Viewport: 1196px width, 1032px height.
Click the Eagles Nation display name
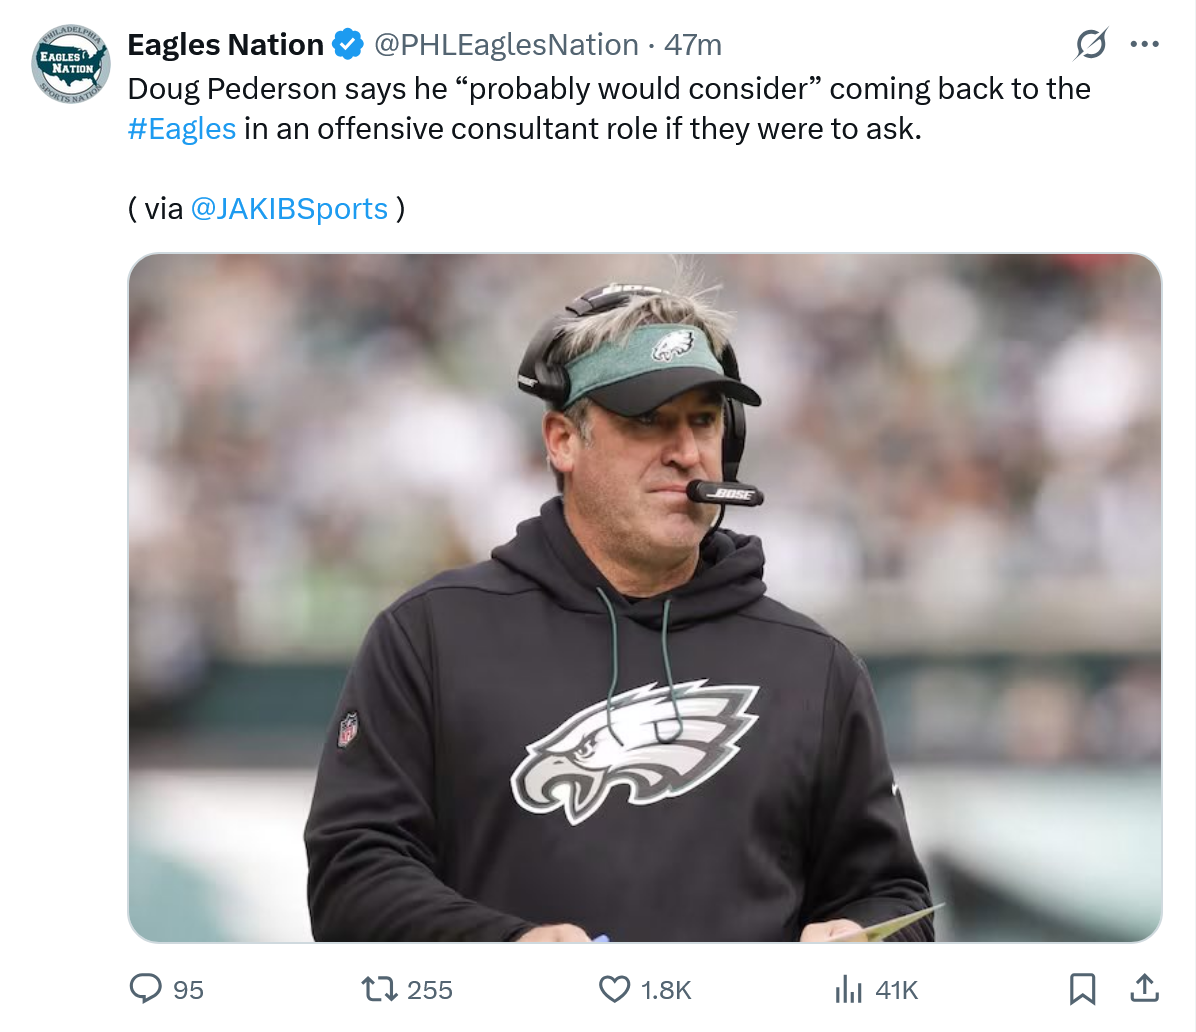click(226, 45)
